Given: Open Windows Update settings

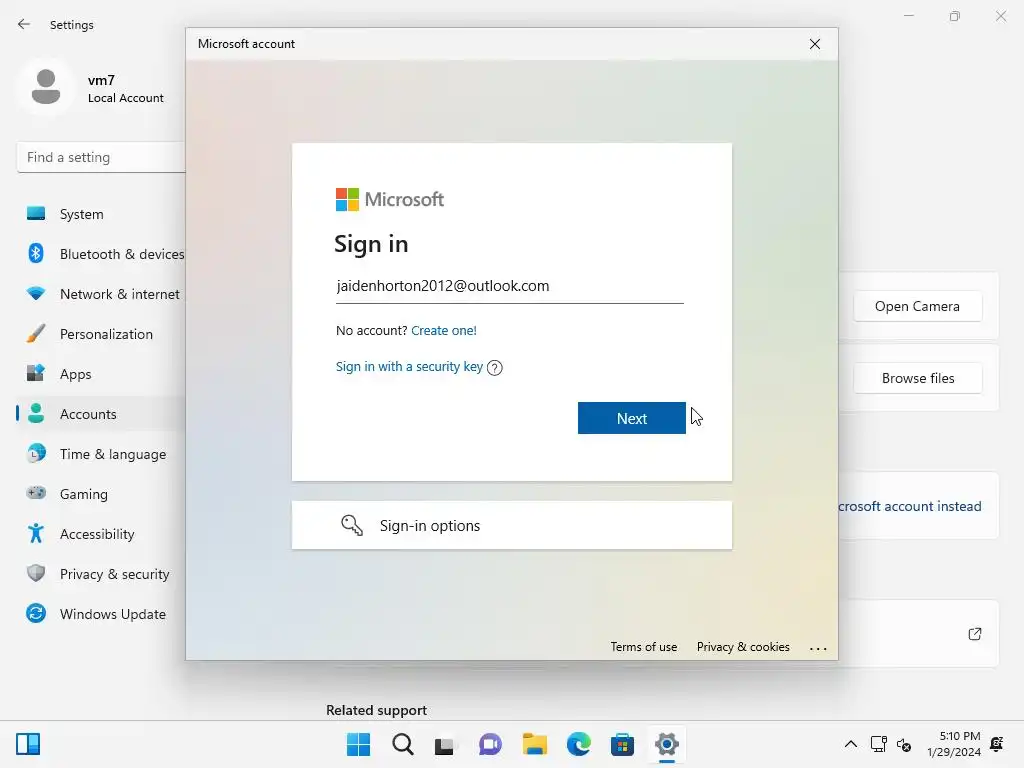Looking at the screenshot, I should click(103, 613).
